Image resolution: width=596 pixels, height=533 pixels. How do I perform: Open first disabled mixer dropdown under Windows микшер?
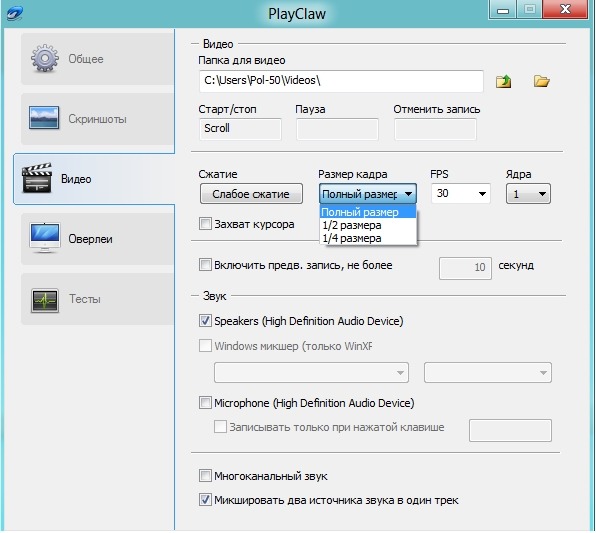pyautogui.click(x=311, y=373)
